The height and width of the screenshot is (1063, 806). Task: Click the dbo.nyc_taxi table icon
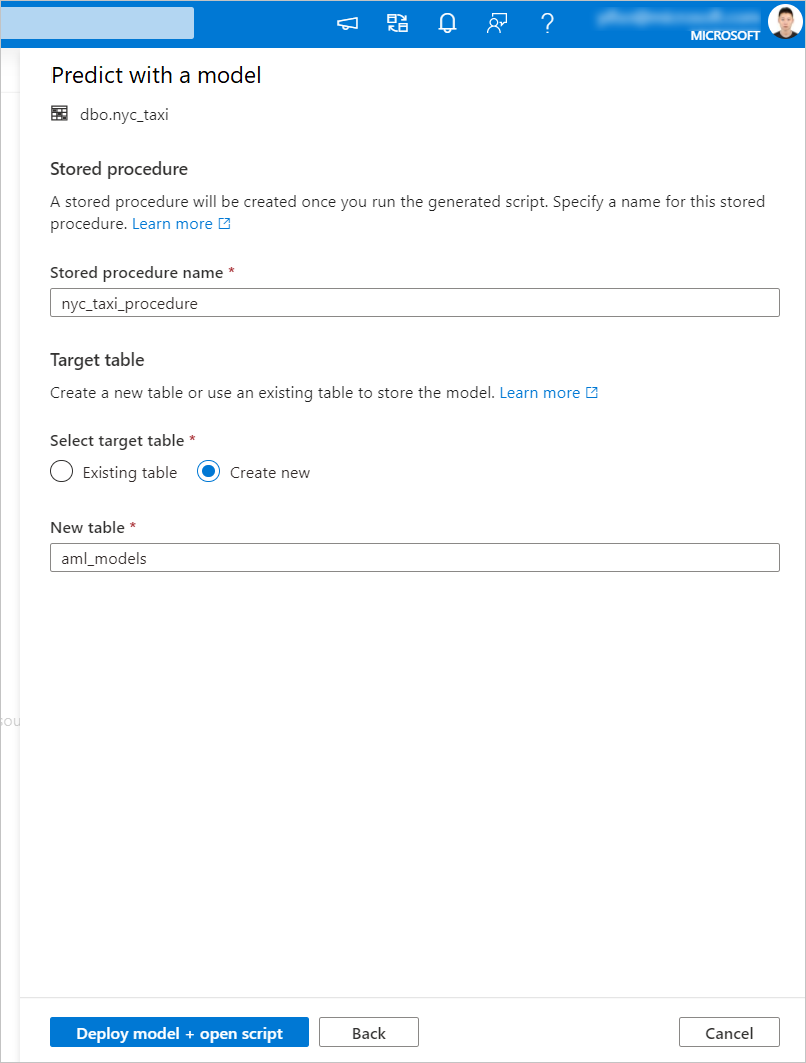60,114
